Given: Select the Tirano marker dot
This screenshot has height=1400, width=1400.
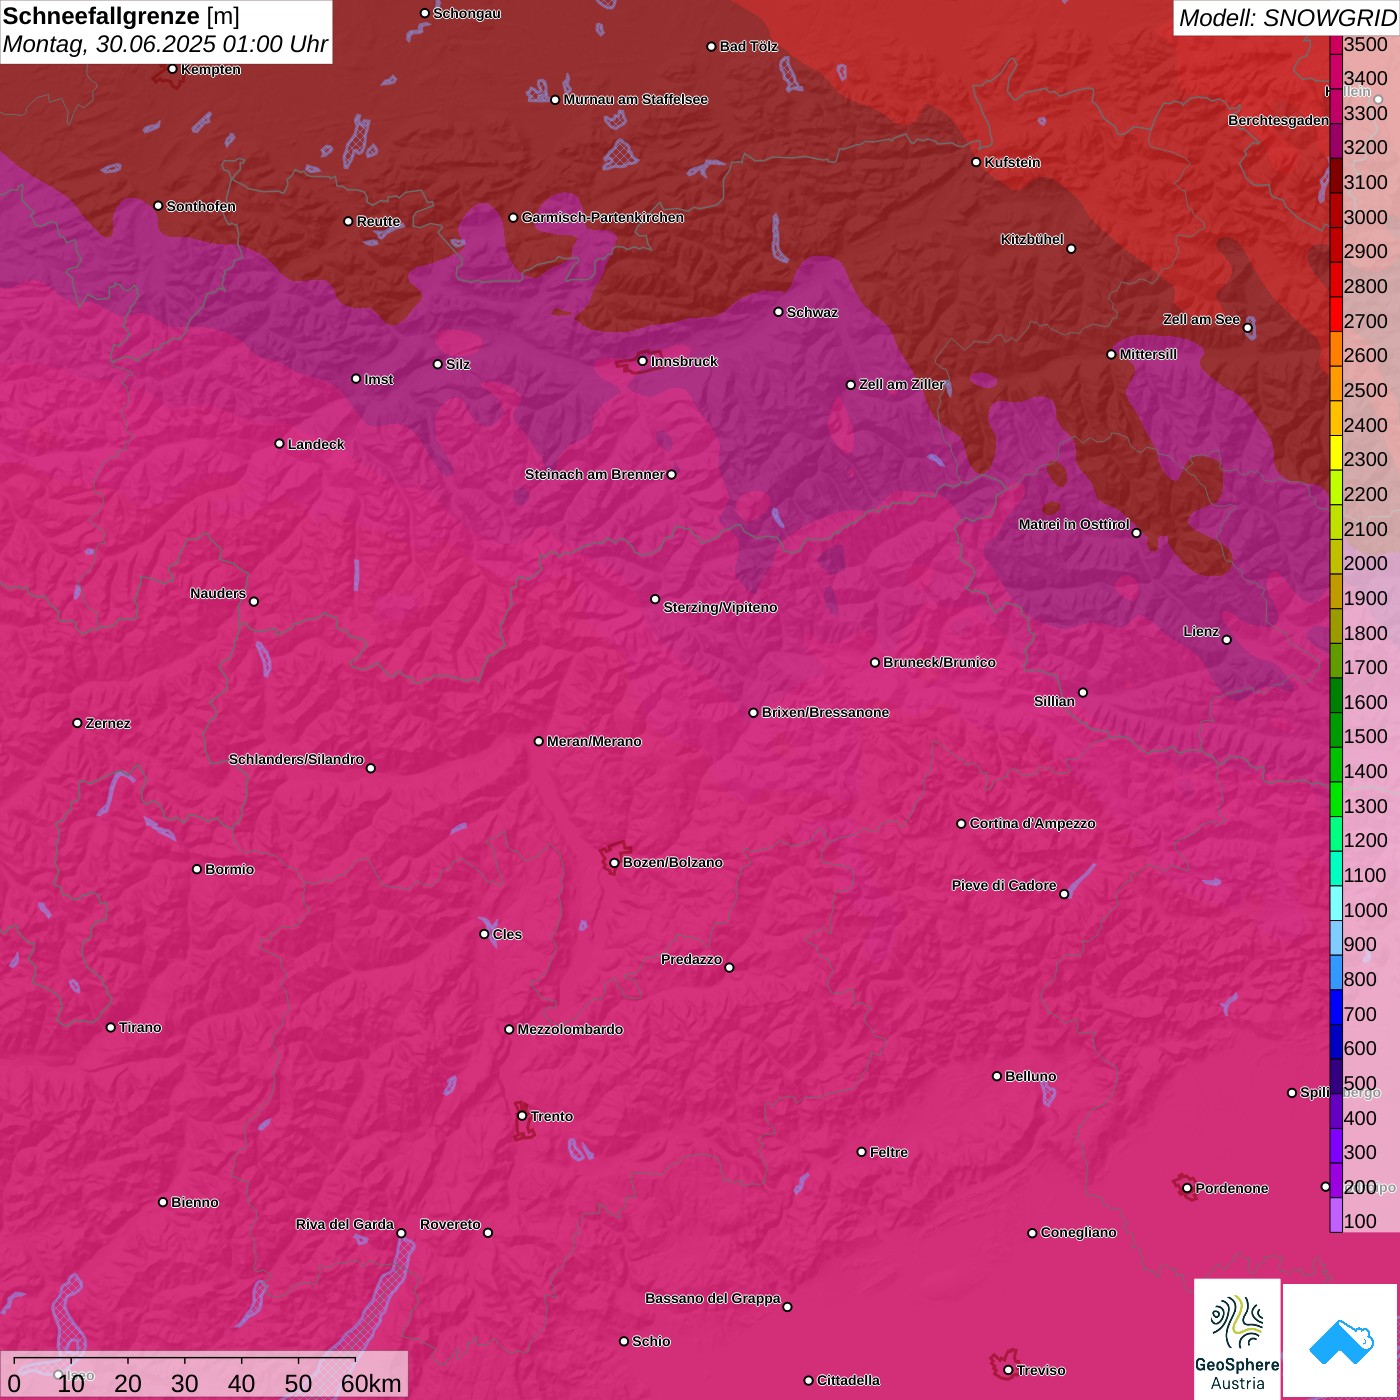Looking at the screenshot, I should pyautogui.click(x=111, y=1027).
